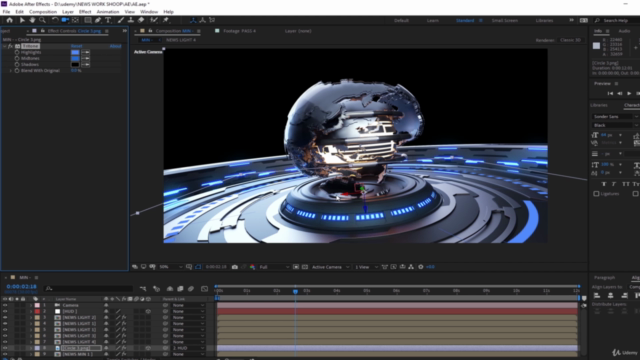Image resolution: width=640 pixels, height=360 pixels.
Task: Select the Unified Camera tool
Action: [x=65, y=20]
